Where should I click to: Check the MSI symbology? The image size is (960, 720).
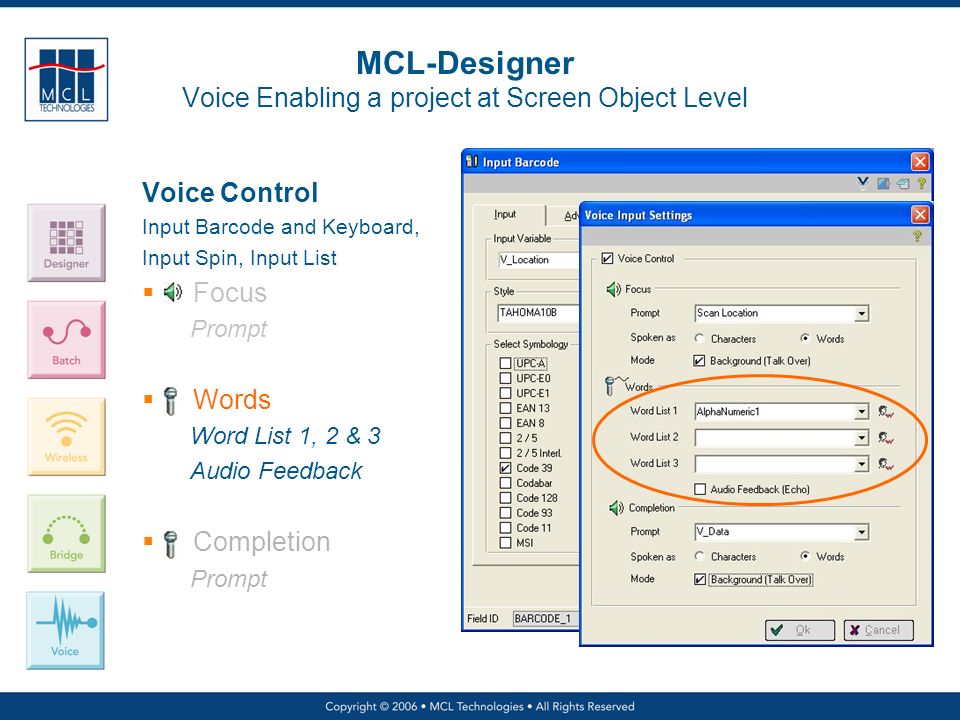click(x=505, y=542)
